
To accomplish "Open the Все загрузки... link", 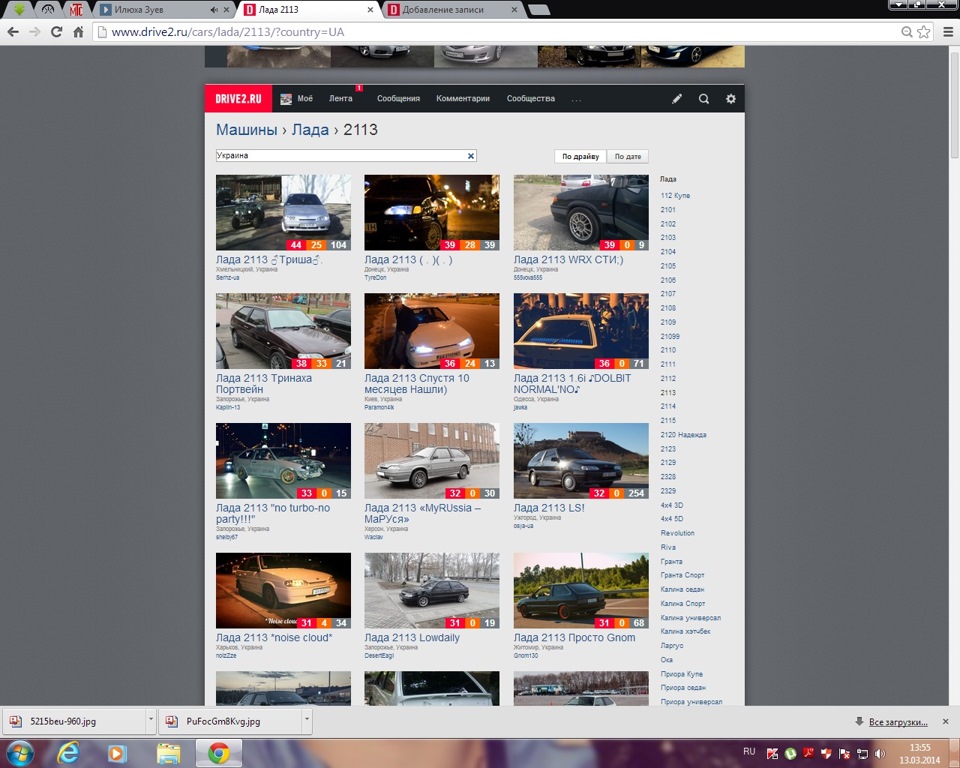I will click(x=898, y=722).
